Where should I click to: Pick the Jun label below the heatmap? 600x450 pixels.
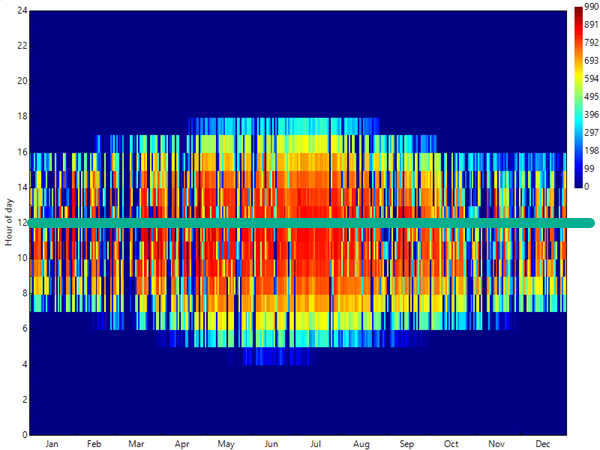click(271, 443)
